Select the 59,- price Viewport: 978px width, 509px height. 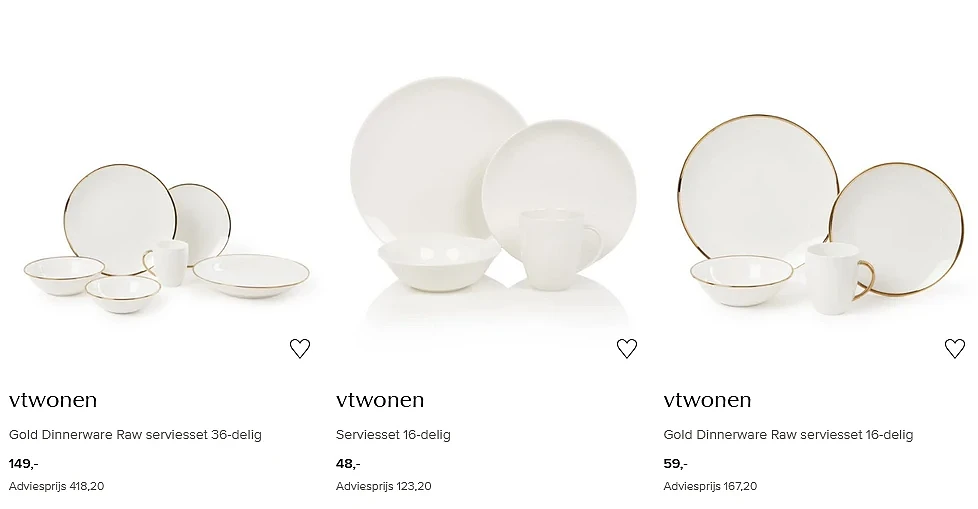(675, 463)
